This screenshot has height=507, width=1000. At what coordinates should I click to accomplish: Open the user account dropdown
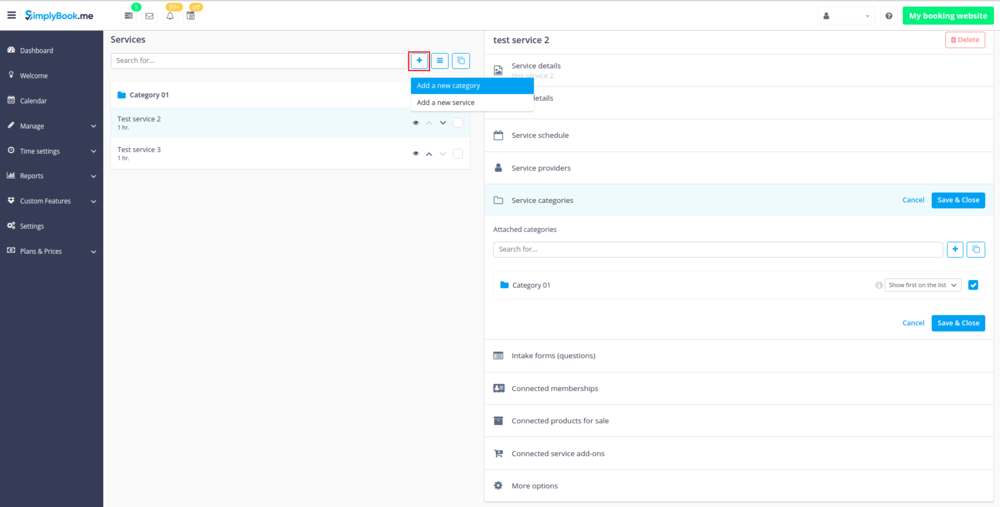click(x=846, y=16)
